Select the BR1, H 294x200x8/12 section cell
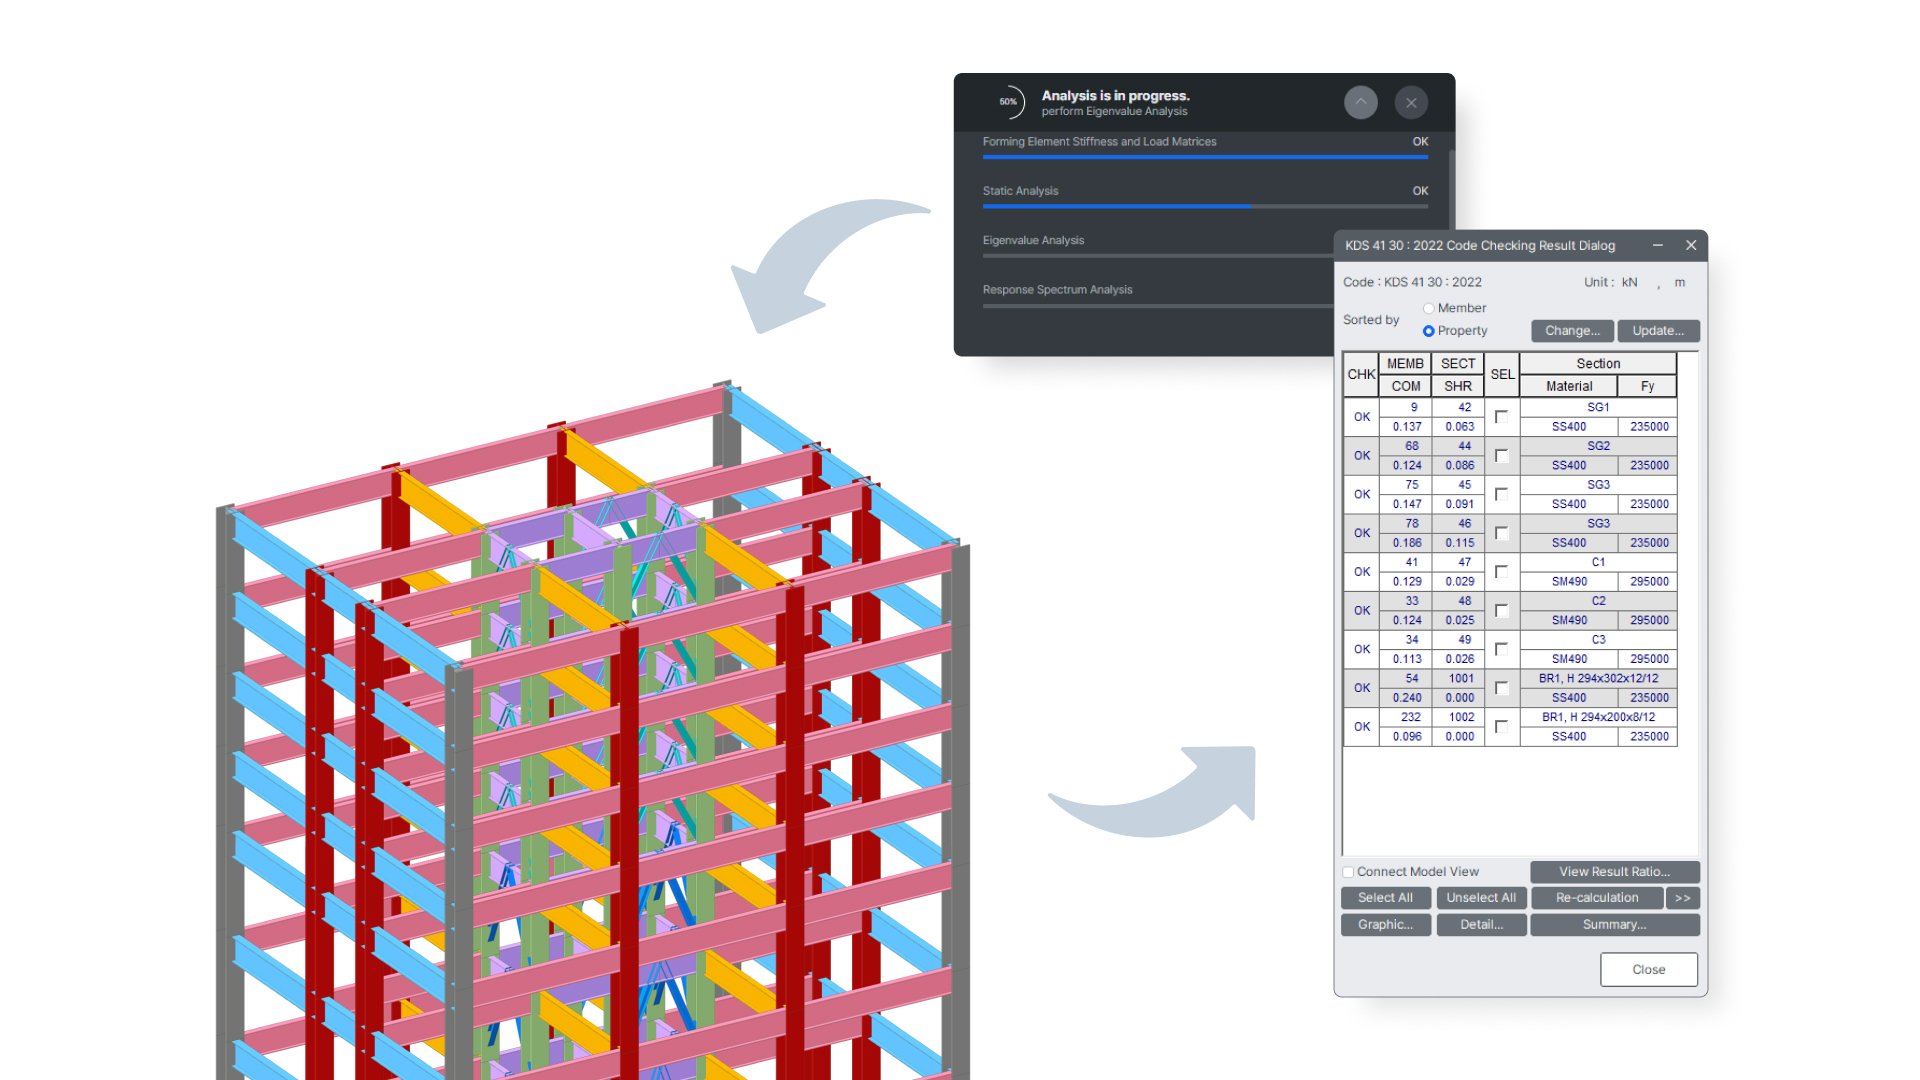The image size is (1920, 1080). (x=1598, y=717)
